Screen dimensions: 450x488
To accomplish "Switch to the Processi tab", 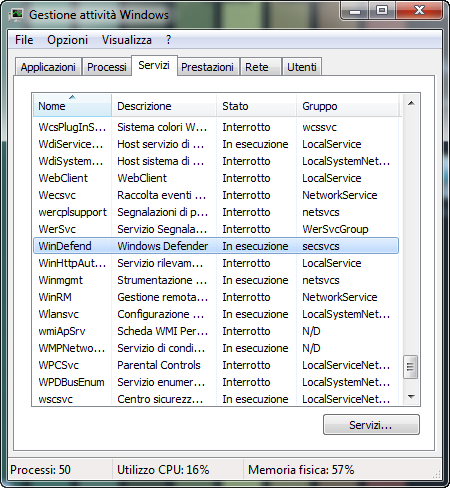I will [107, 67].
